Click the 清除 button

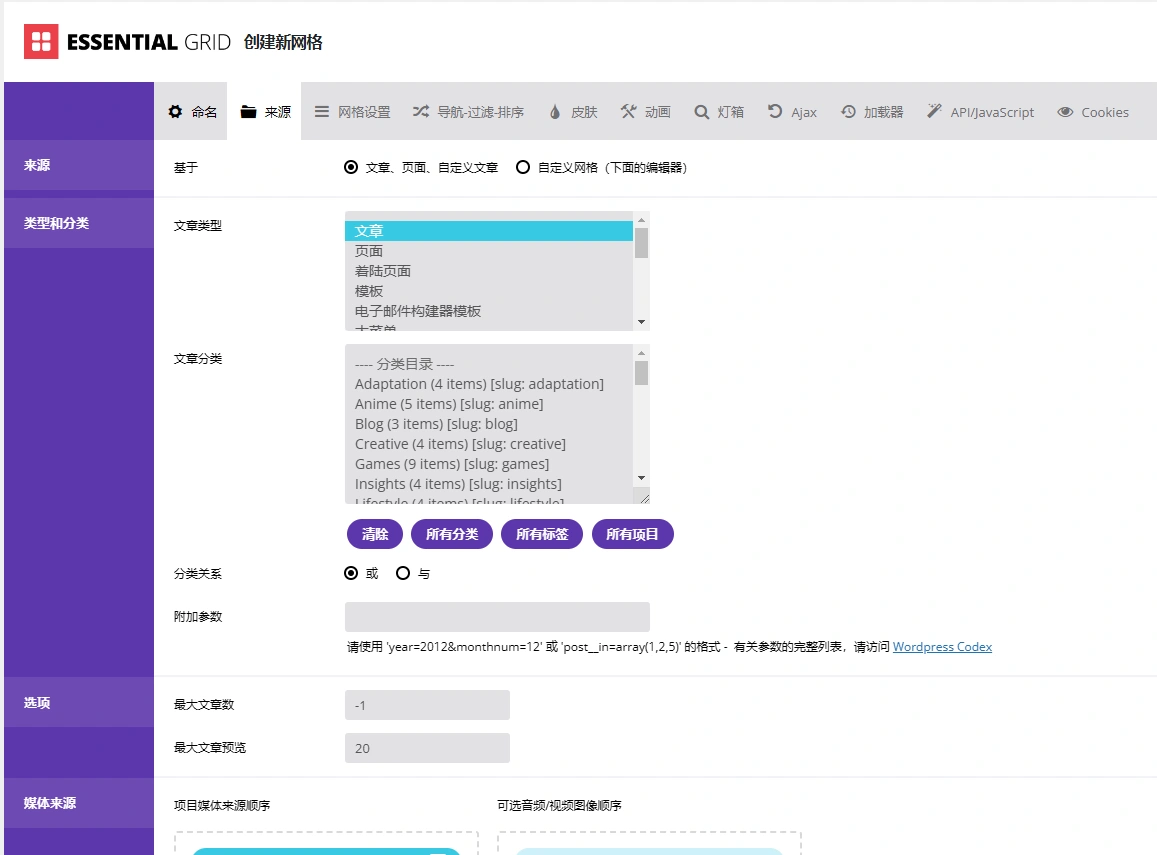coord(374,534)
